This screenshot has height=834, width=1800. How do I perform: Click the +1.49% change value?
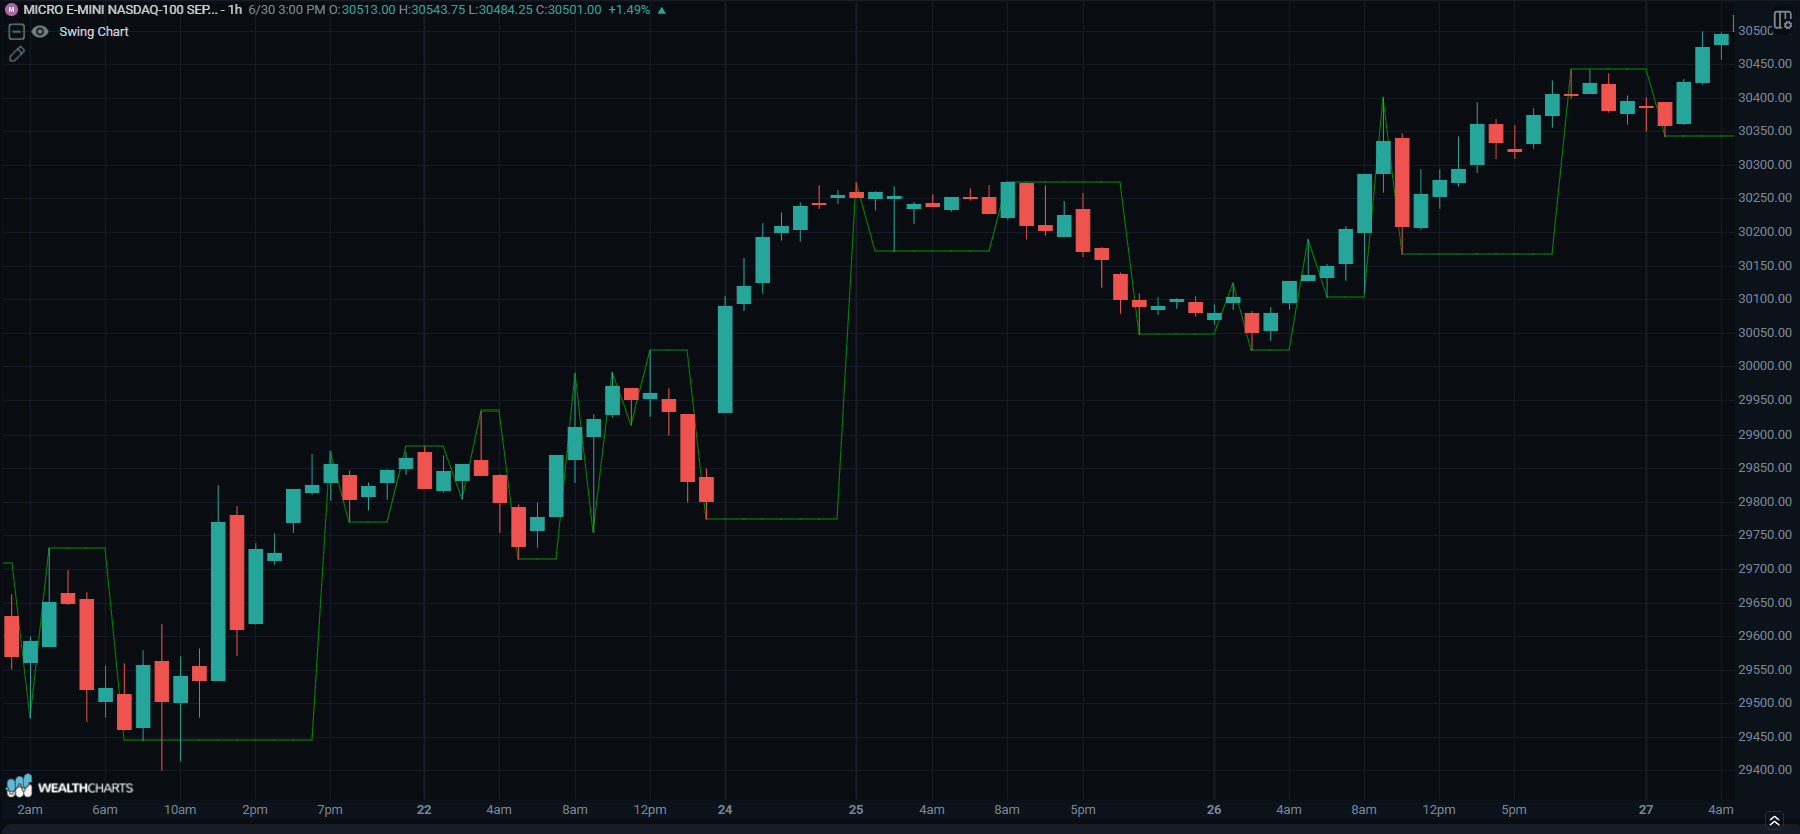pos(629,10)
